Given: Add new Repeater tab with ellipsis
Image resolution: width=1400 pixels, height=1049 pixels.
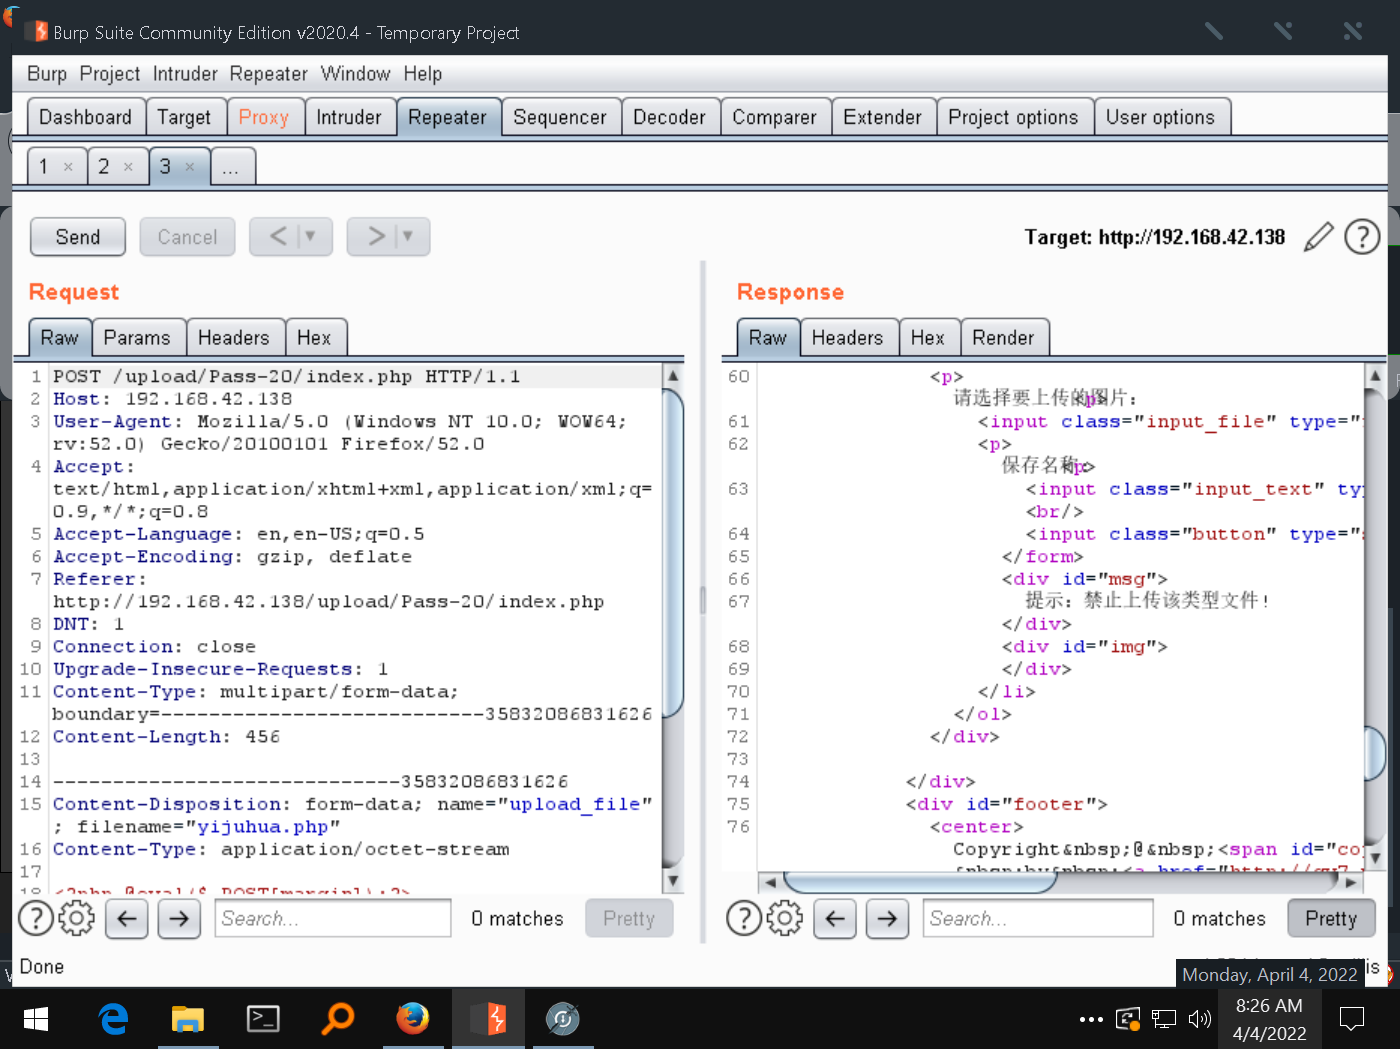Looking at the screenshot, I should [x=231, y=167].
